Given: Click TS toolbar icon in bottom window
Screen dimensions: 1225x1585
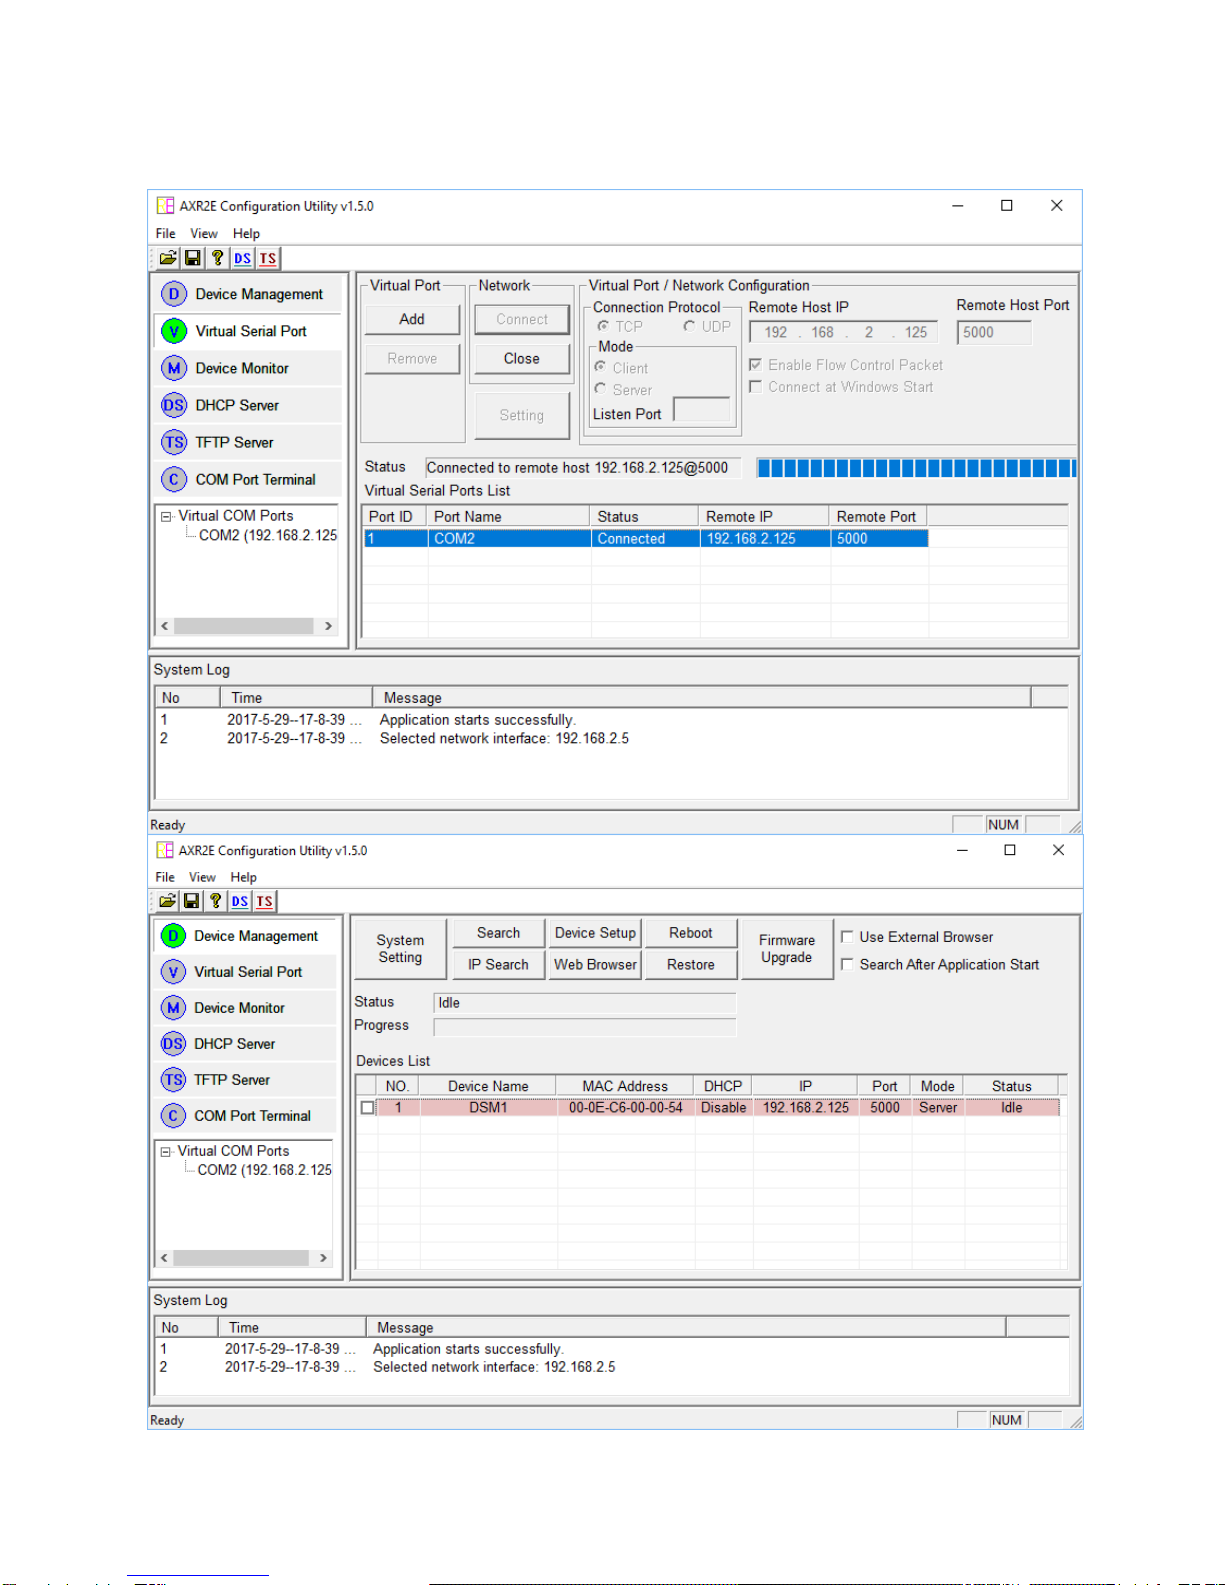Looking at the screenshot, I should [264, 901].
